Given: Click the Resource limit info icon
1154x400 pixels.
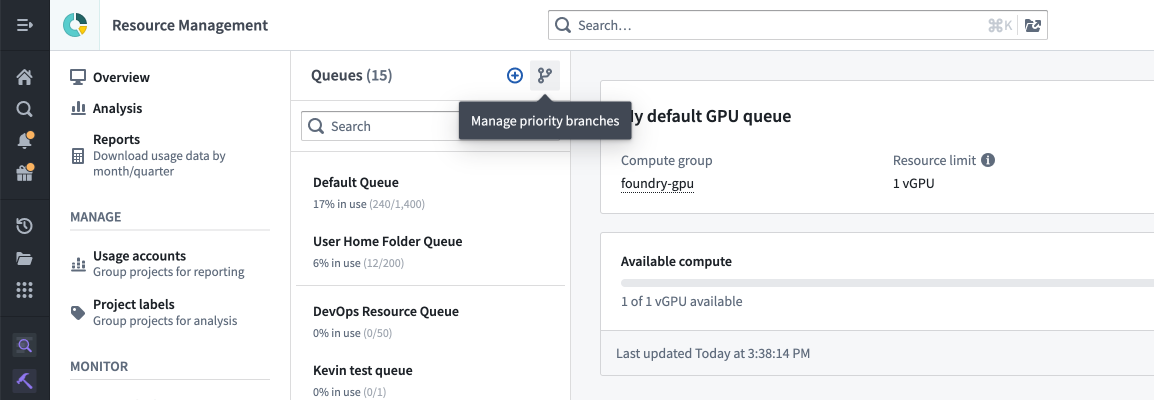Looking at the screenshot, I should click(x=988, y=160).
